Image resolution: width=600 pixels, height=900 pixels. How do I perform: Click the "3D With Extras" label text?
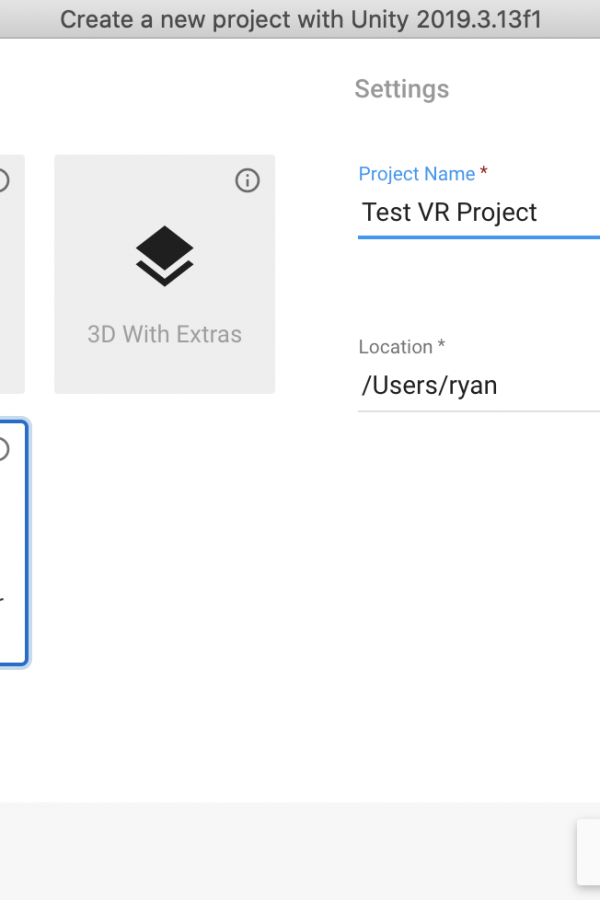click(x=165, y=334)
